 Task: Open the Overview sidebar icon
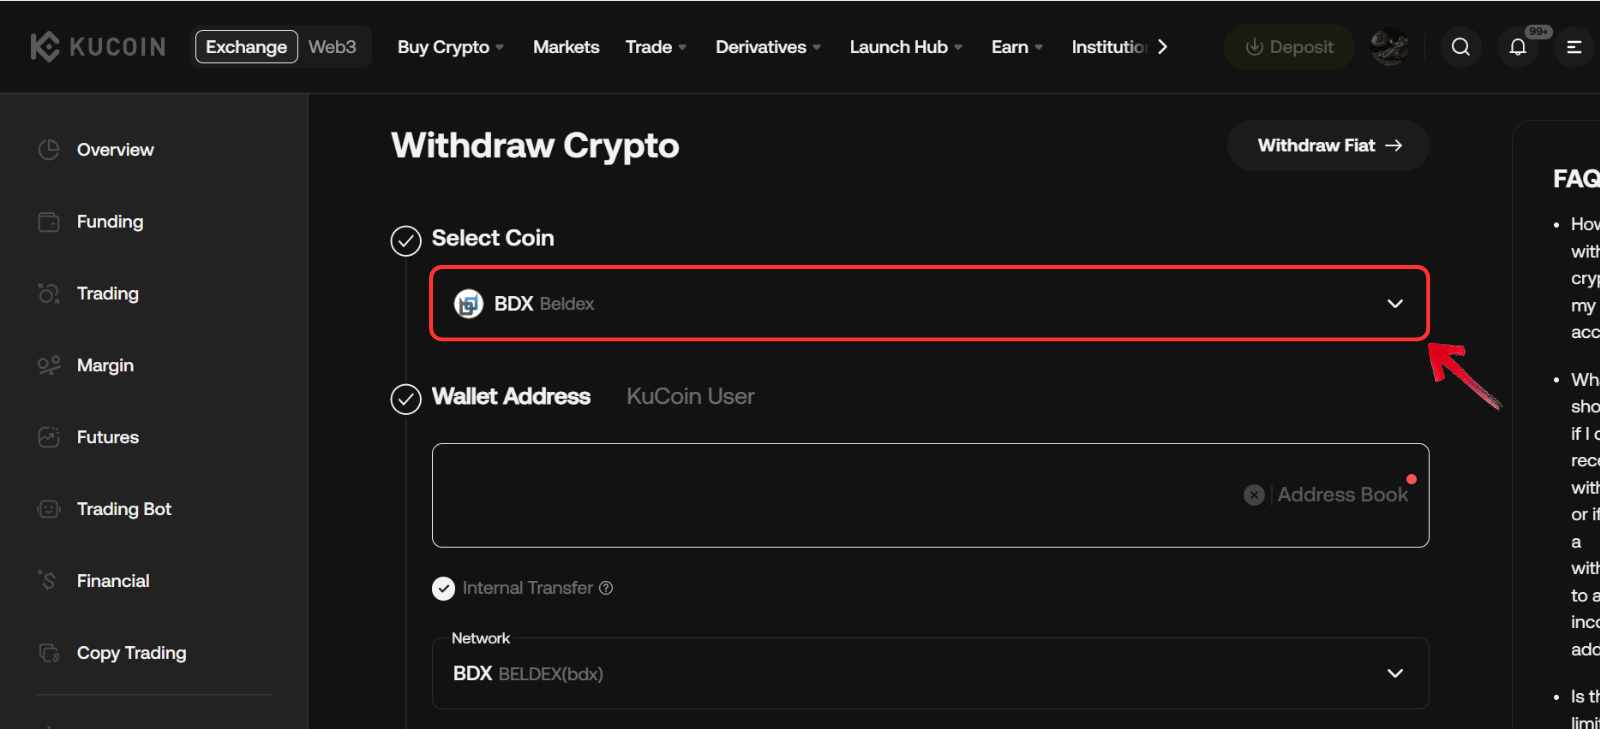(48, 149)
